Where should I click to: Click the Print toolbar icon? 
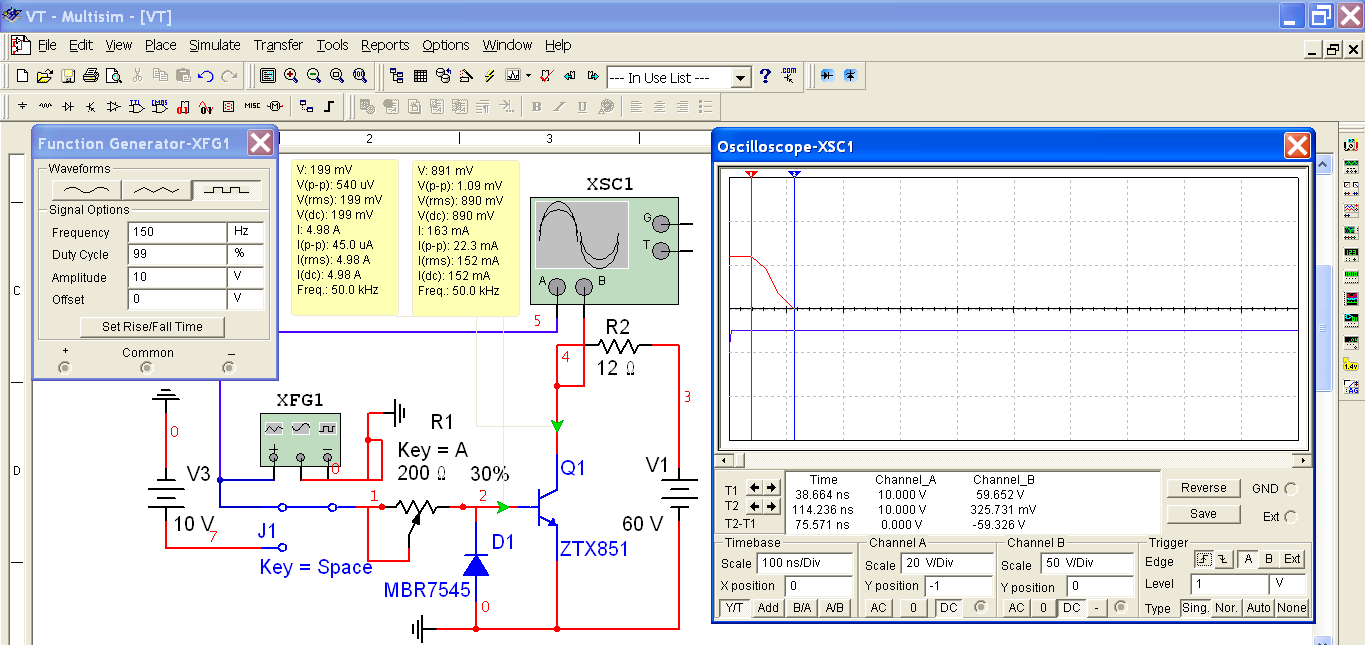91,76
